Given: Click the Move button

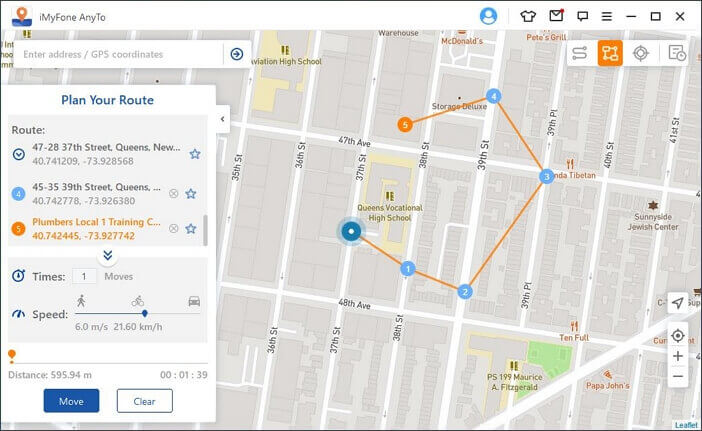Looking at the screenshot, I should tap(71, 400).
